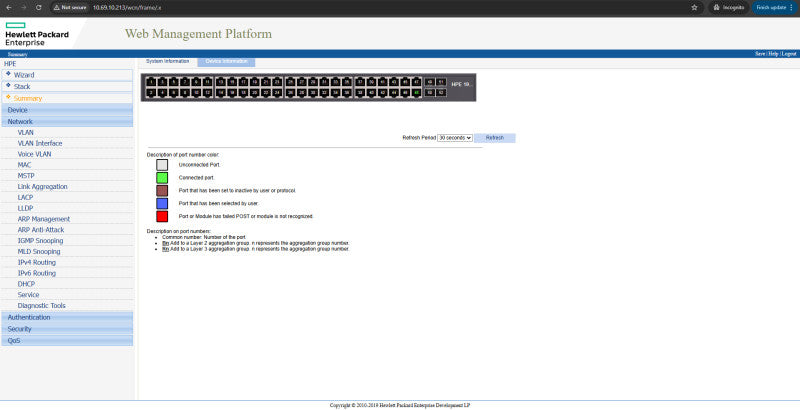
Task: Click the Not secure site warning
Action: pos(70,8)
